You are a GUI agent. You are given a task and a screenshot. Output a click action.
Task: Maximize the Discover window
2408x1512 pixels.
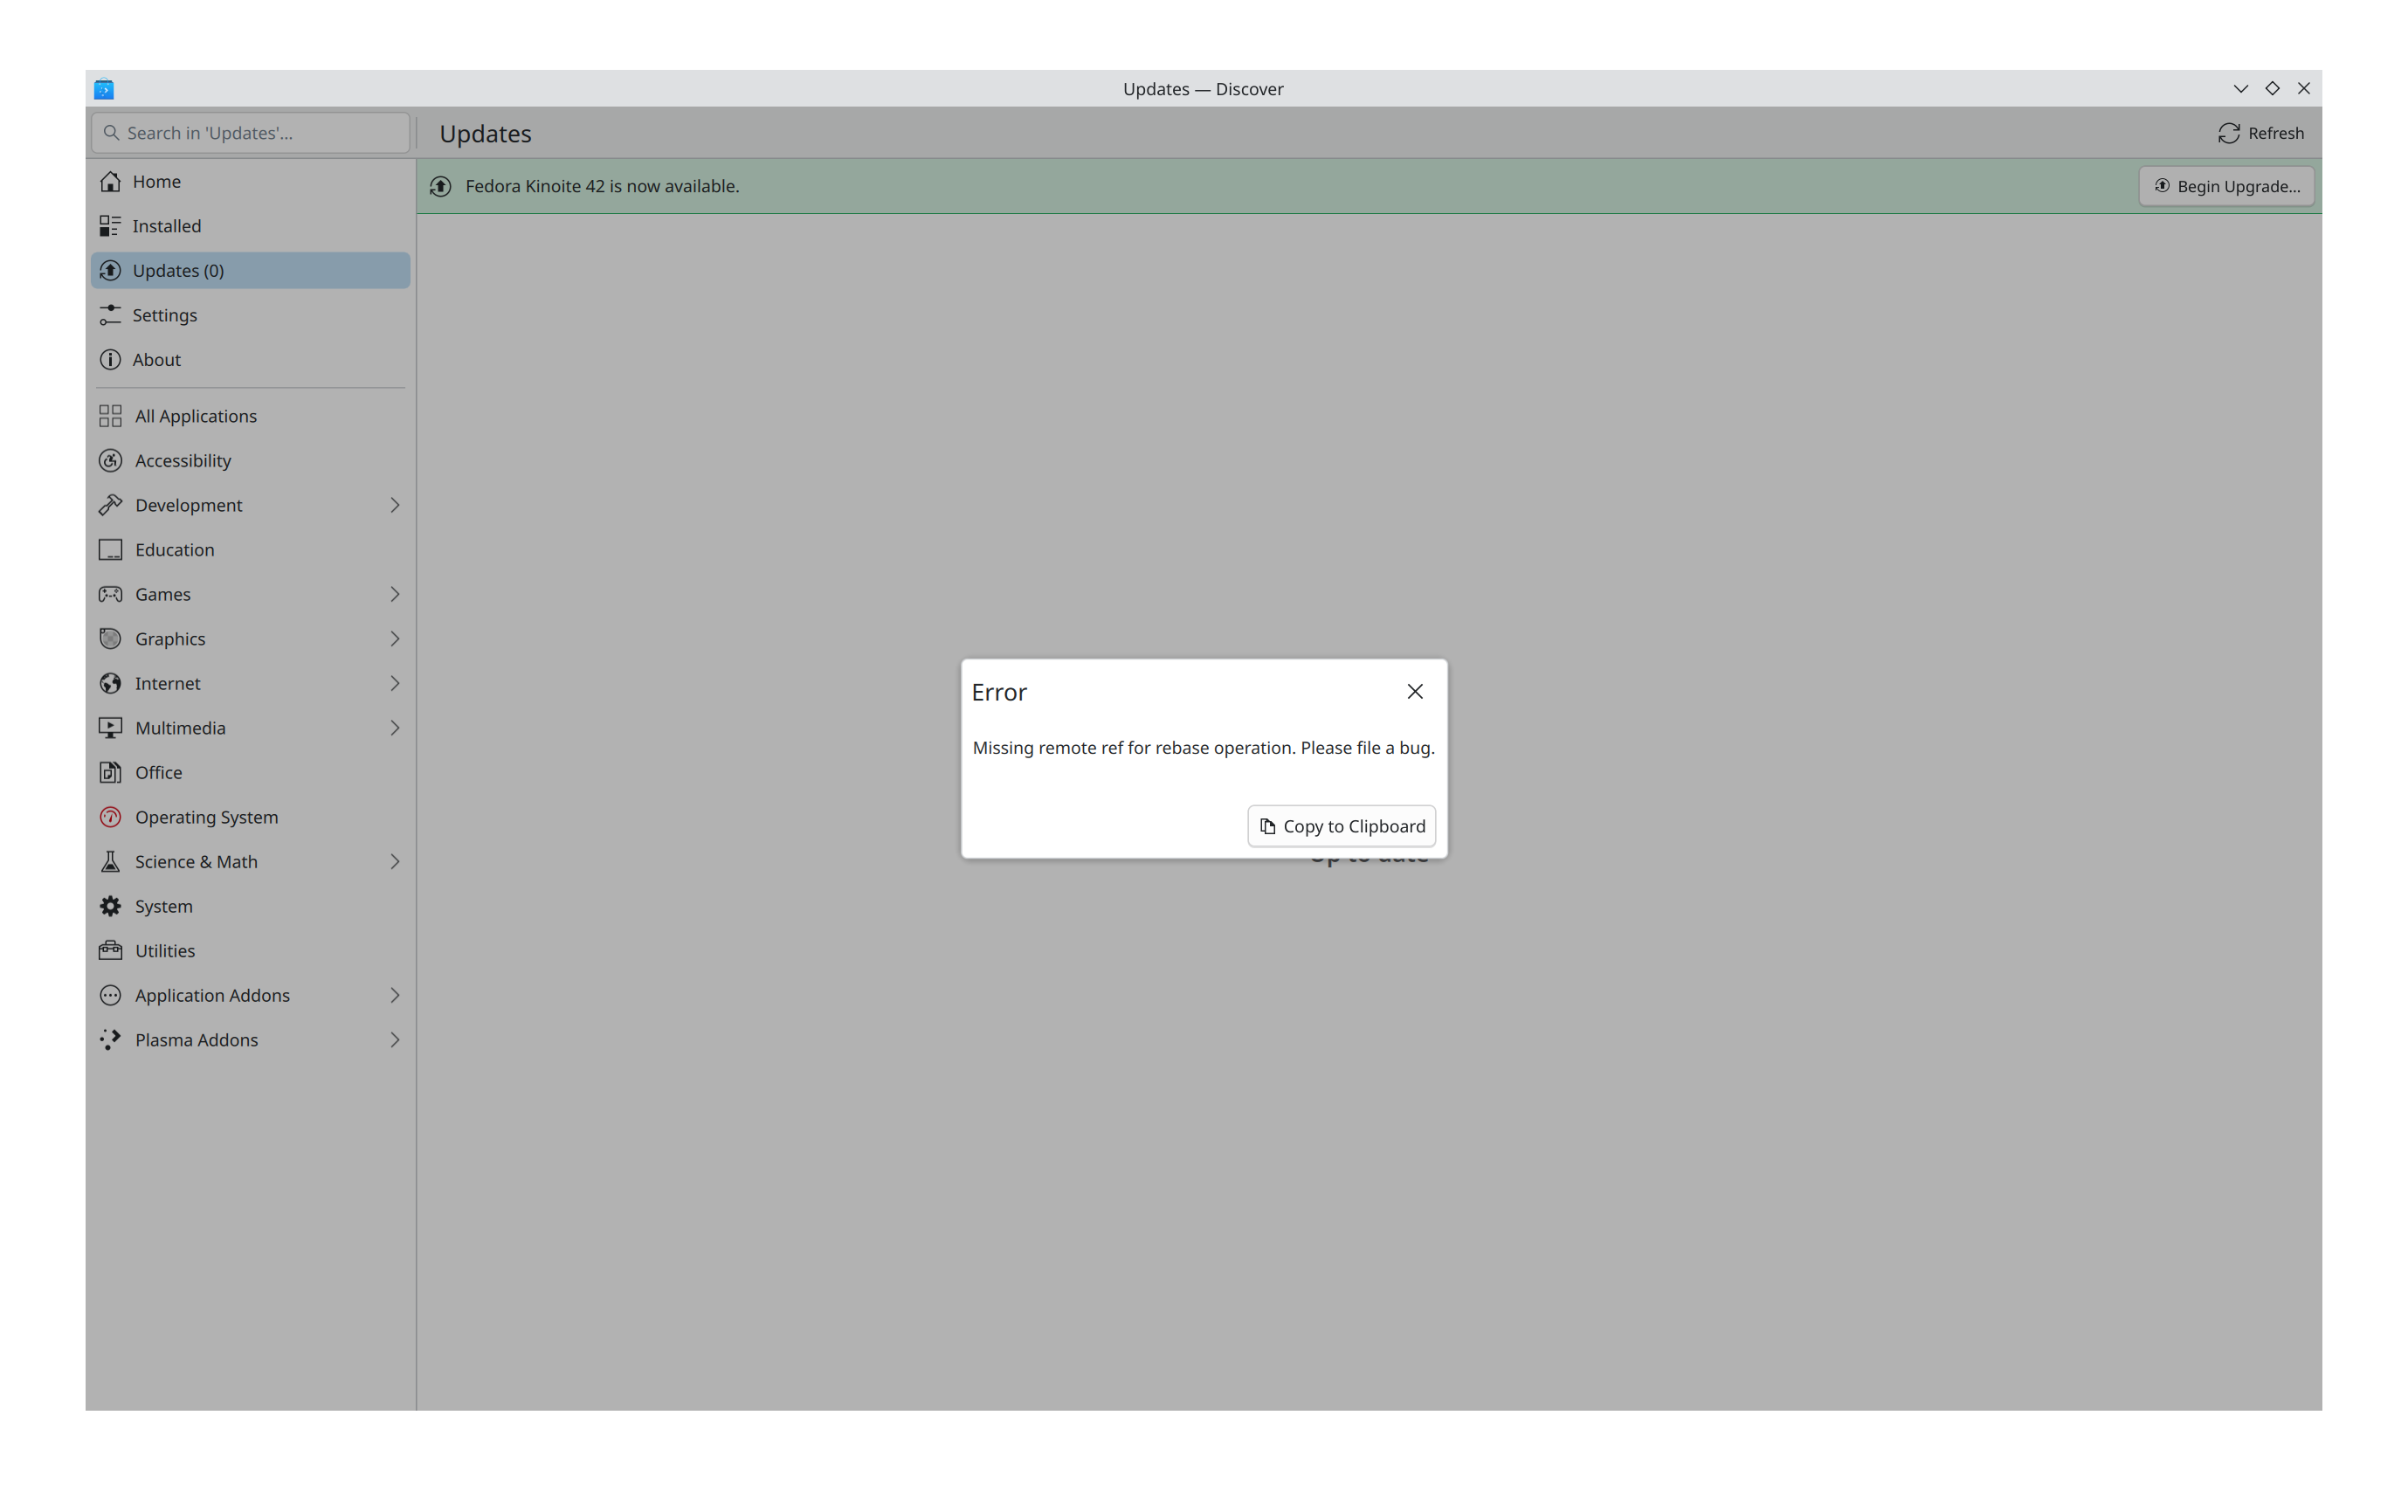[2272, 89]
